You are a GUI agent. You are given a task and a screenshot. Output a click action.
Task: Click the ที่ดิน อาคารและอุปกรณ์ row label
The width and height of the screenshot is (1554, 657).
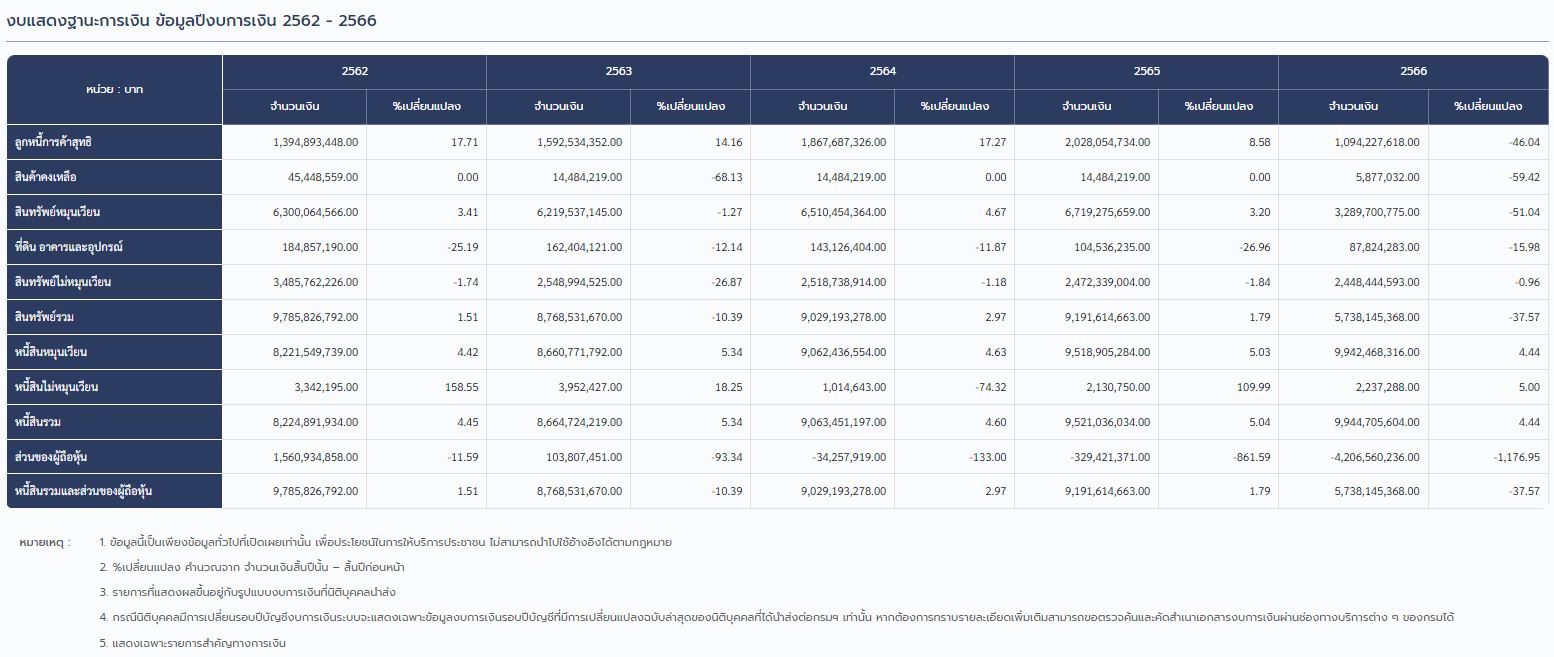(x=69, y=247)
